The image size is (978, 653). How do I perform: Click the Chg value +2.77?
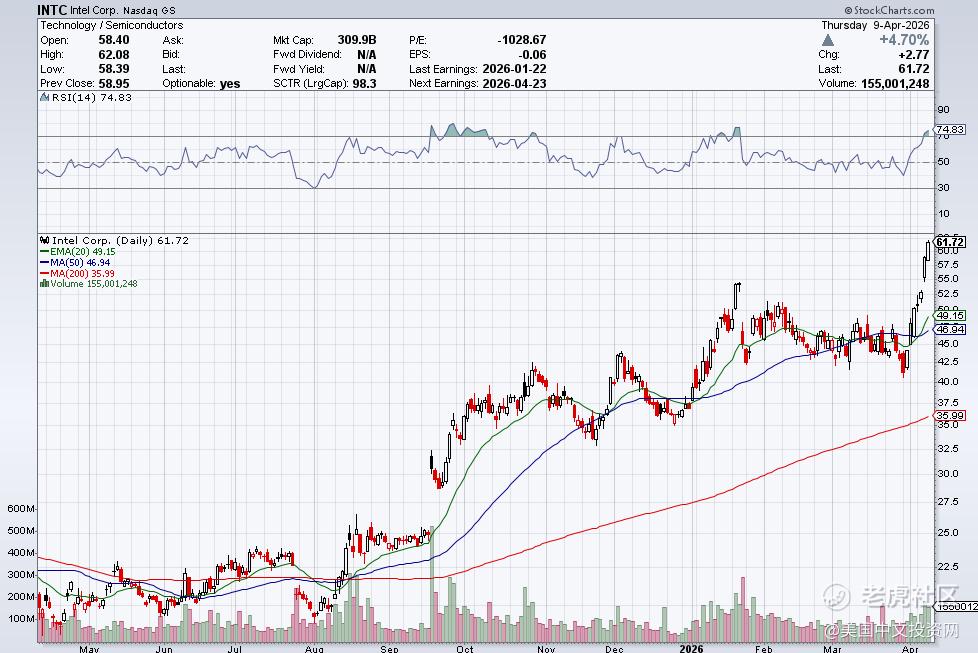coord(914,54)
